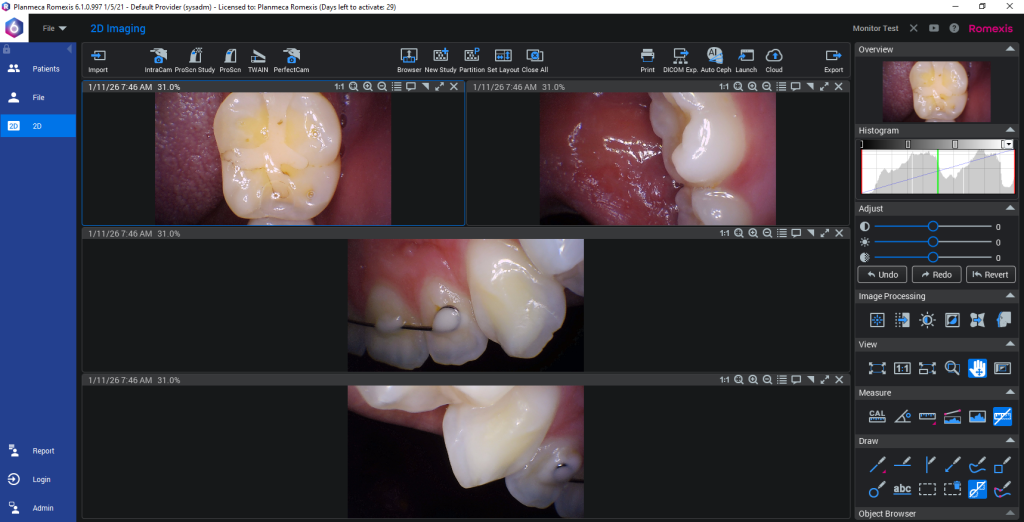Open the TWAIN acquisition tool
This screenshot has height=522, width=1024.
coord(258,56)
